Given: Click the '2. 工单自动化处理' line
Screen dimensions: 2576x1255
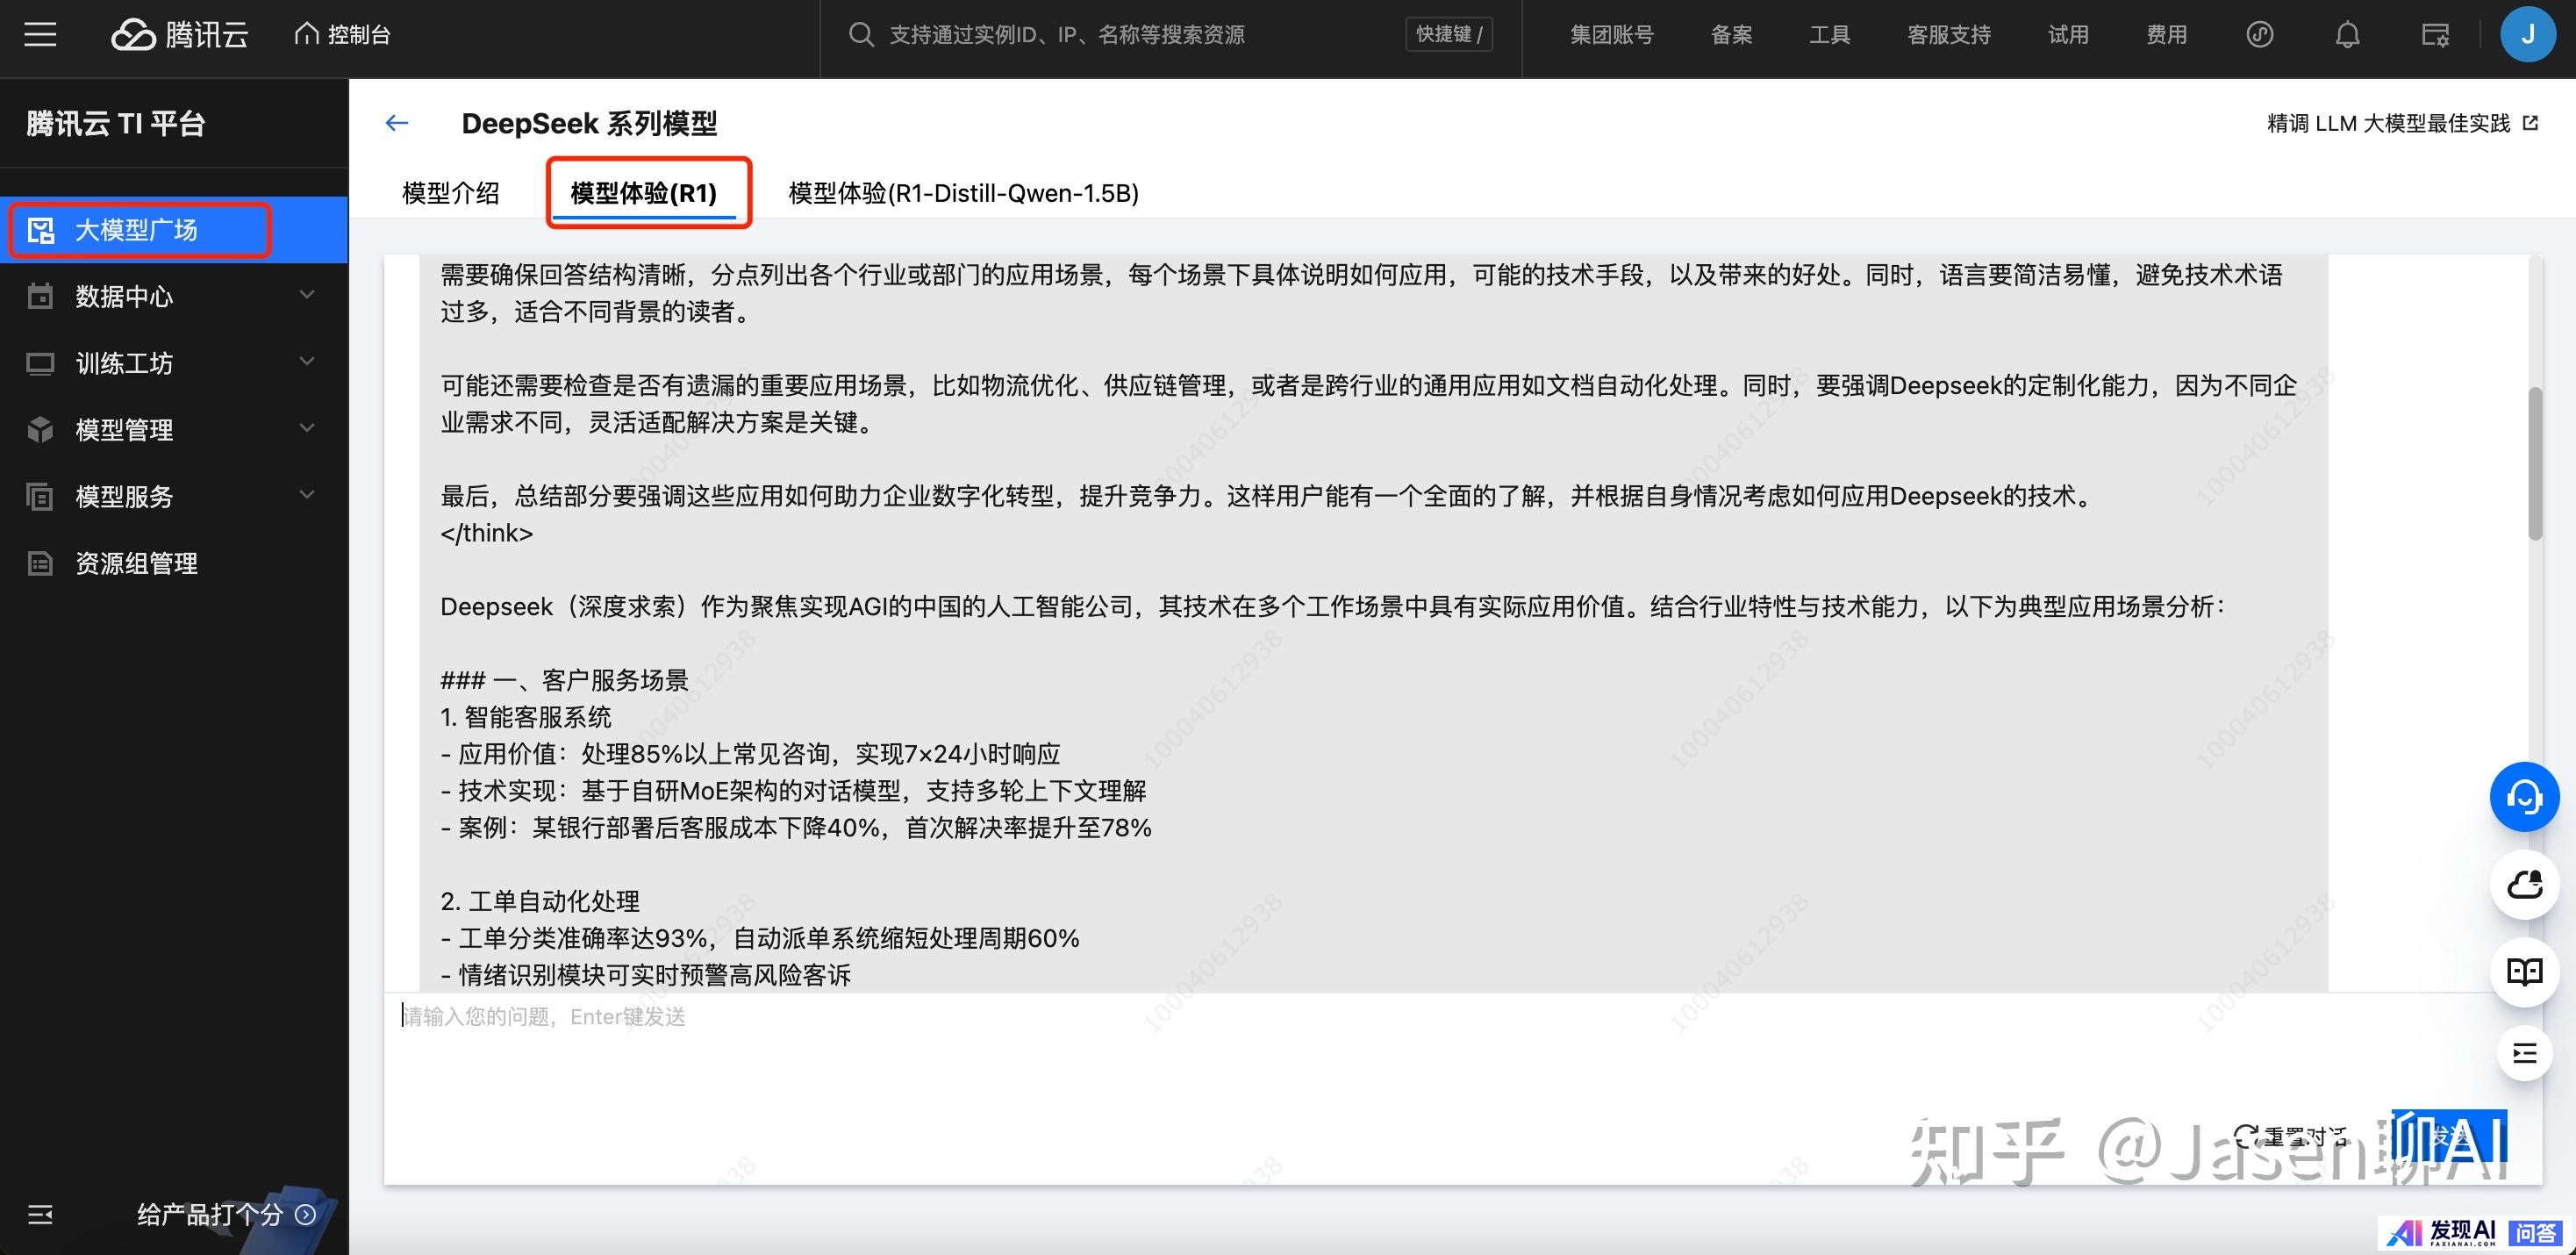Looking at the screenshot, I should pyautogui.click(x=540, y=901).
